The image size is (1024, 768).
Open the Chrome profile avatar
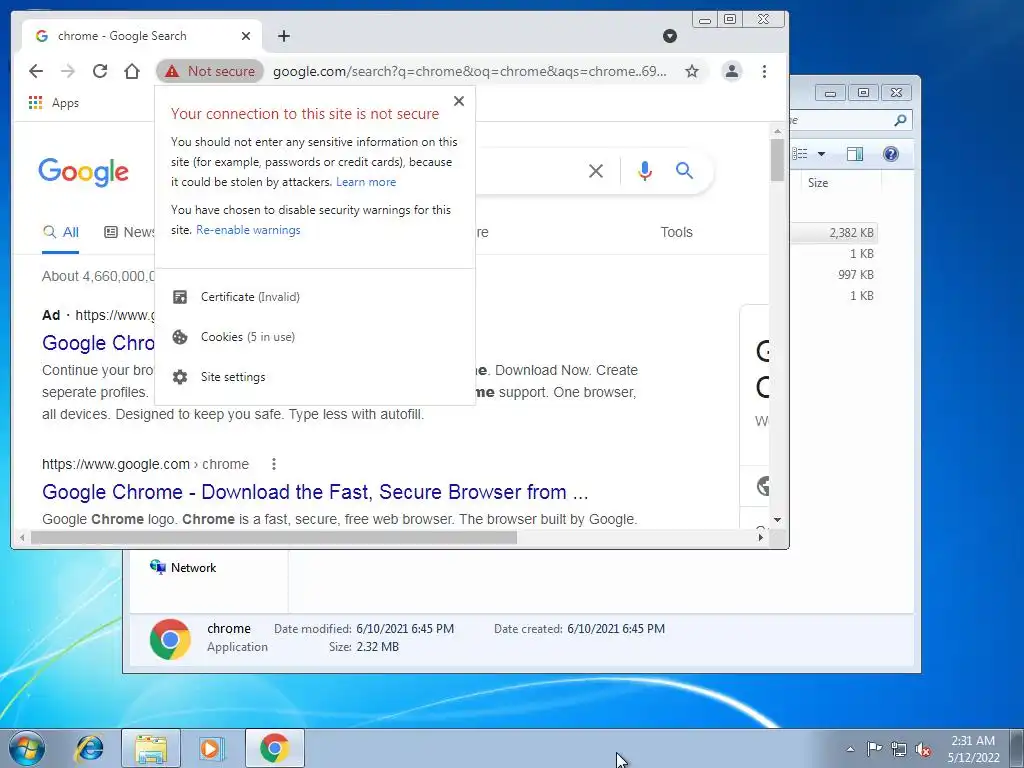[732, 71]
